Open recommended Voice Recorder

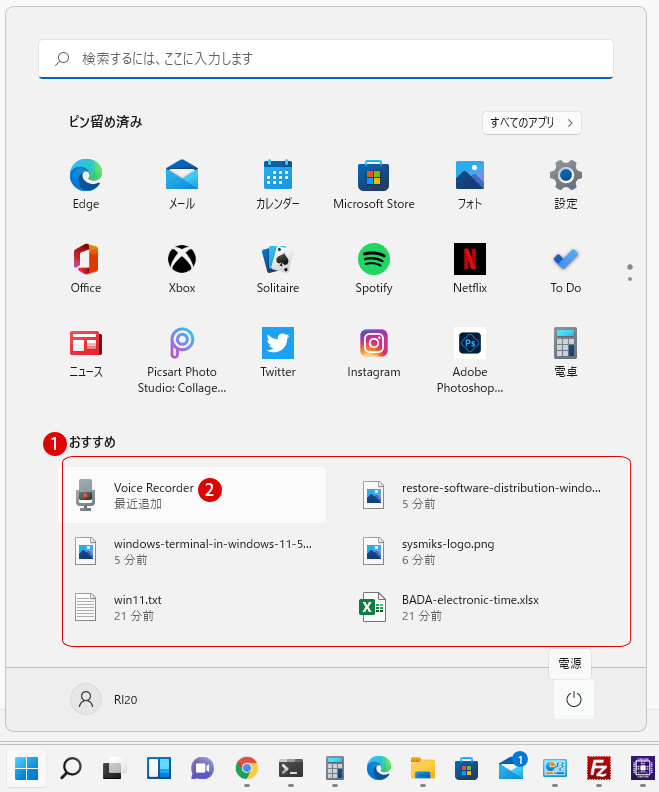[x=194, y=495]
